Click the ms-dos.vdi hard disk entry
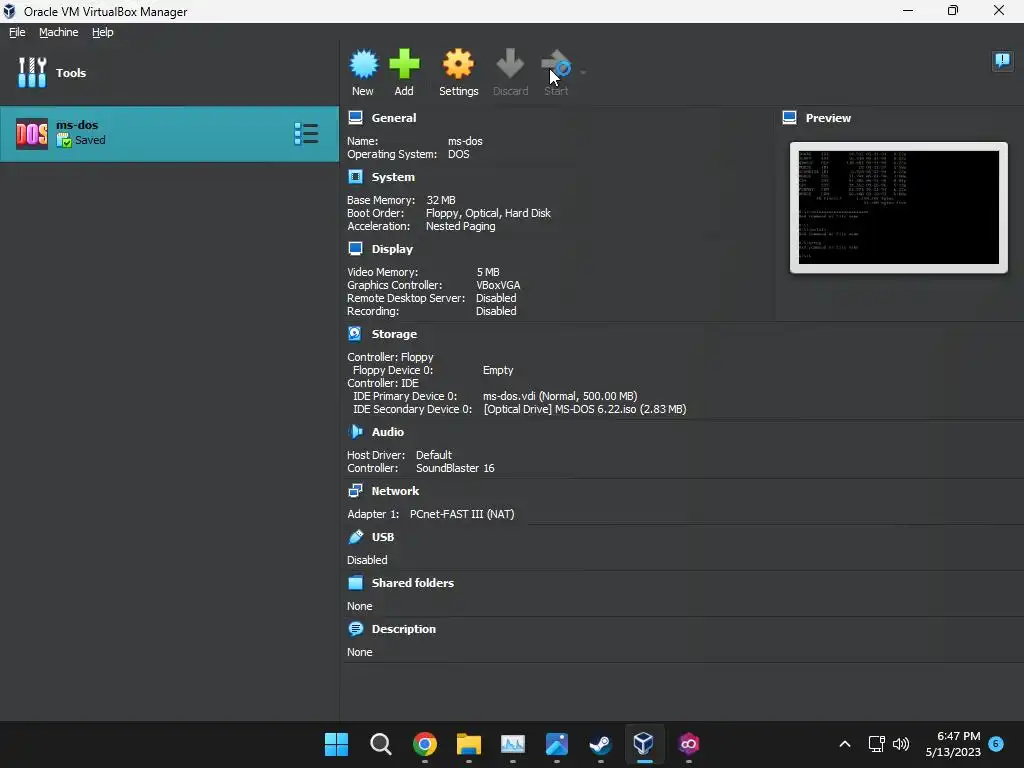1024x768 pixels. tap(560, 396)
